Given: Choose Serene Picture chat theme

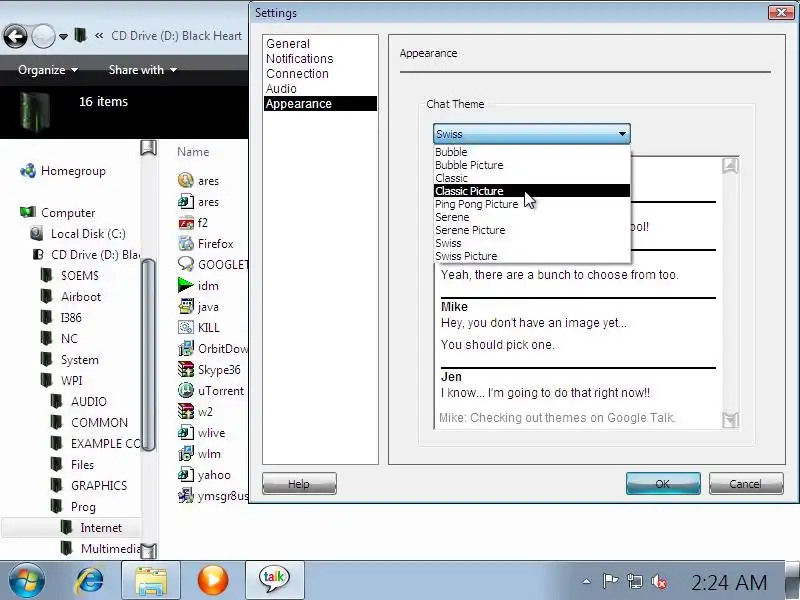Looking at the screenshot, I should [532, 230].
